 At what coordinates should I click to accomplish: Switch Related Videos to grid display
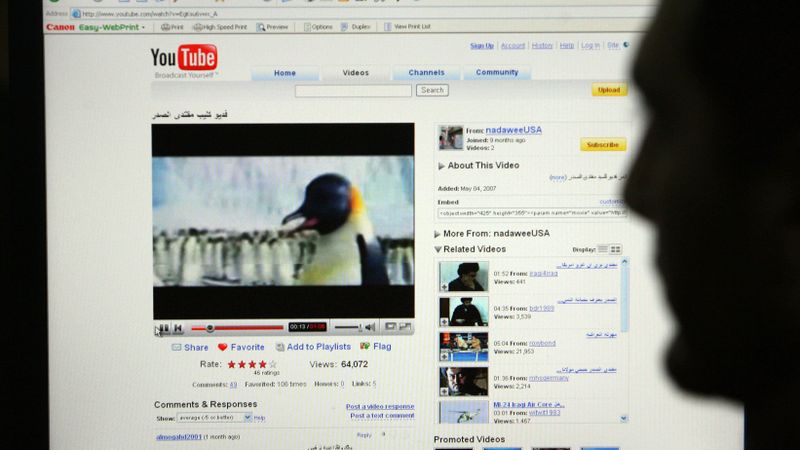[615, 249]
